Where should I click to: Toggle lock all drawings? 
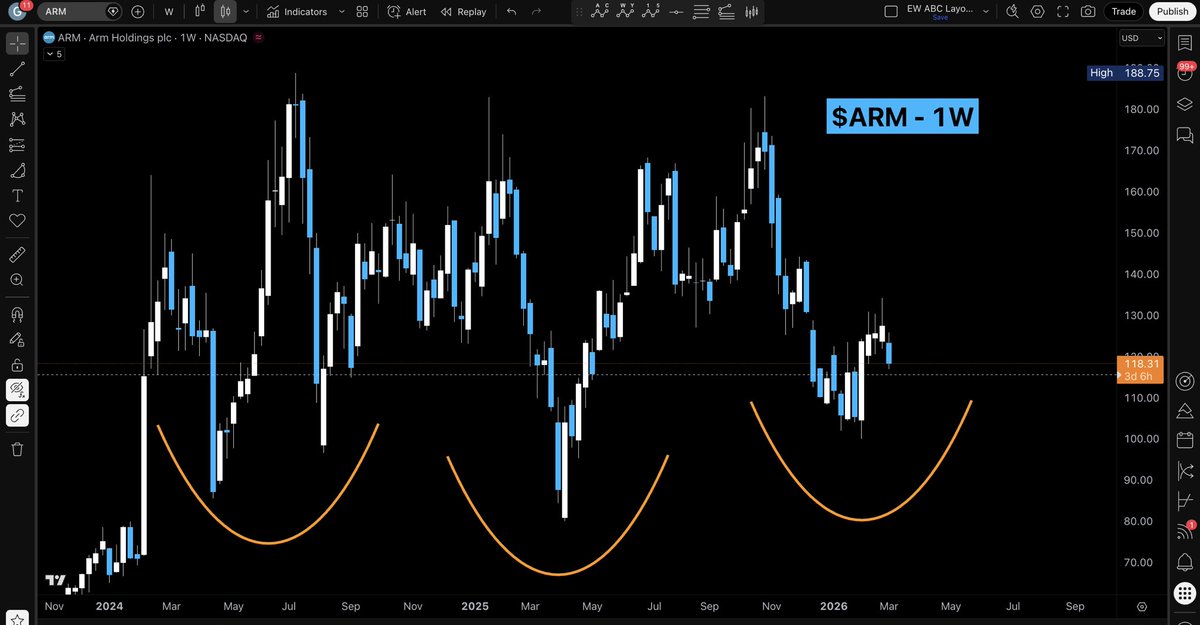coord(17,365)
